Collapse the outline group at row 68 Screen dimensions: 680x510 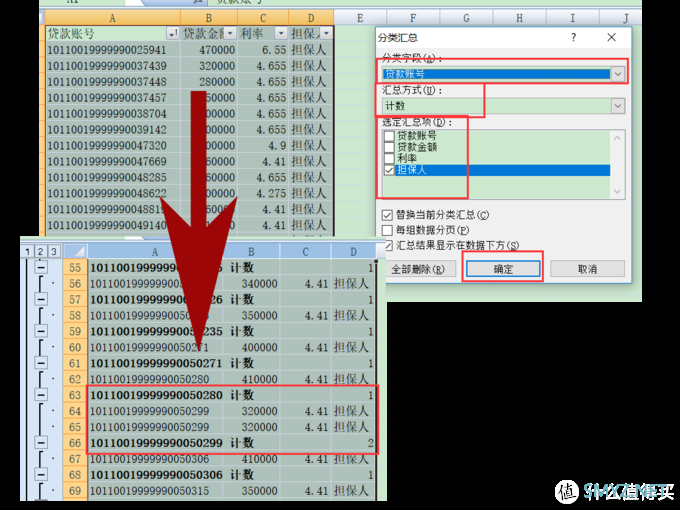click(41, 475)
